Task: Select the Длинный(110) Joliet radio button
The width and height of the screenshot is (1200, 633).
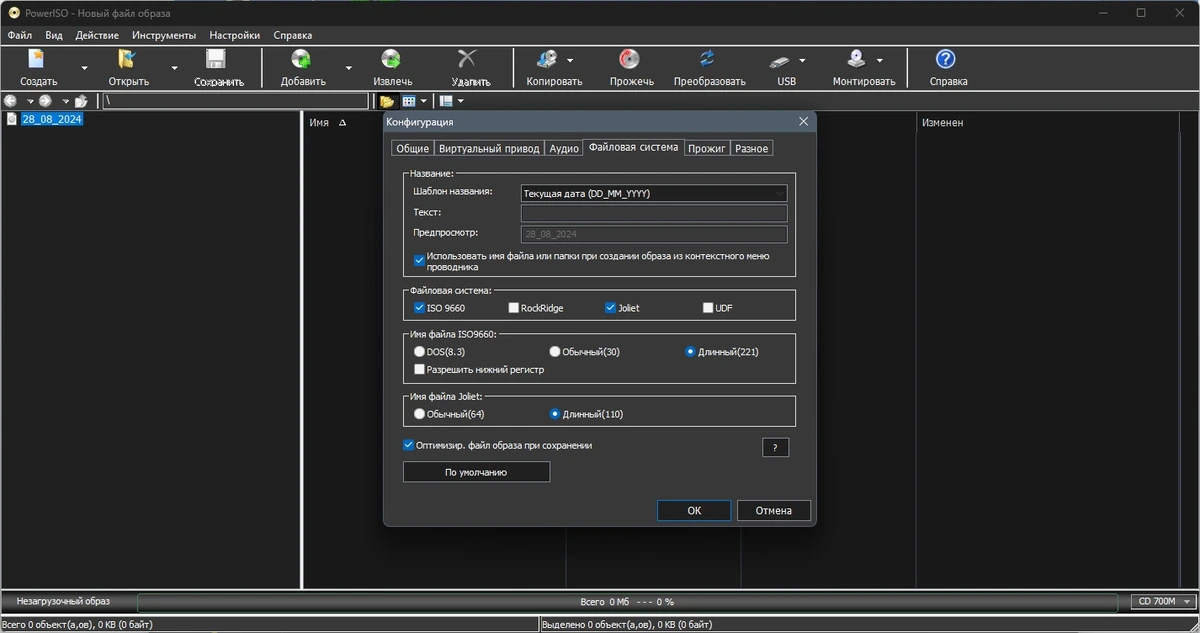Action: pyautogui.click(x=555, y=414)
